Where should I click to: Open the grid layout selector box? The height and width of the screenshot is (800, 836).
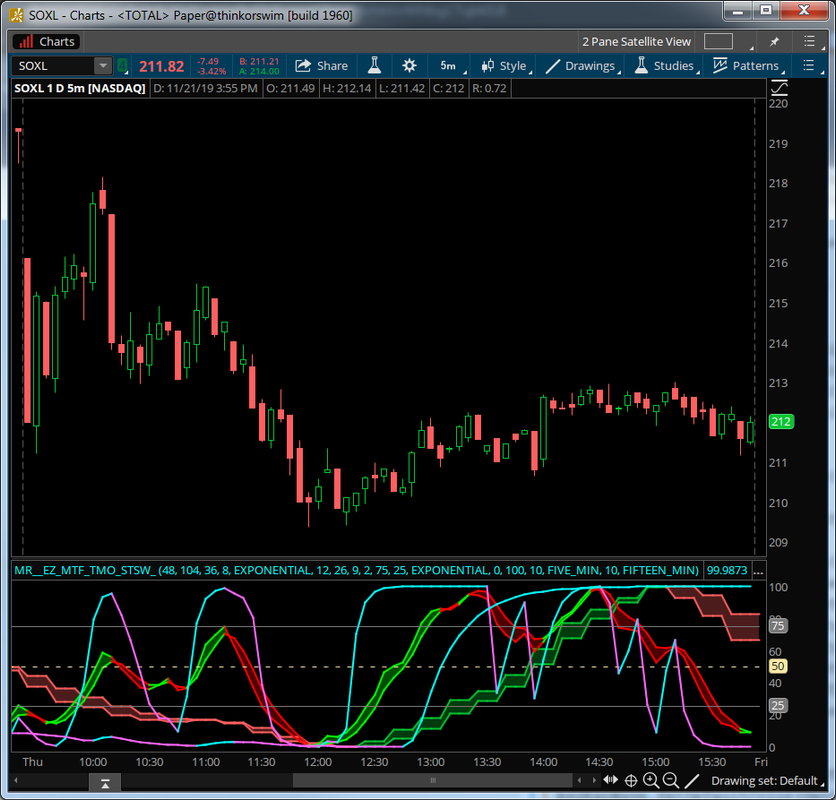(718, 41)
